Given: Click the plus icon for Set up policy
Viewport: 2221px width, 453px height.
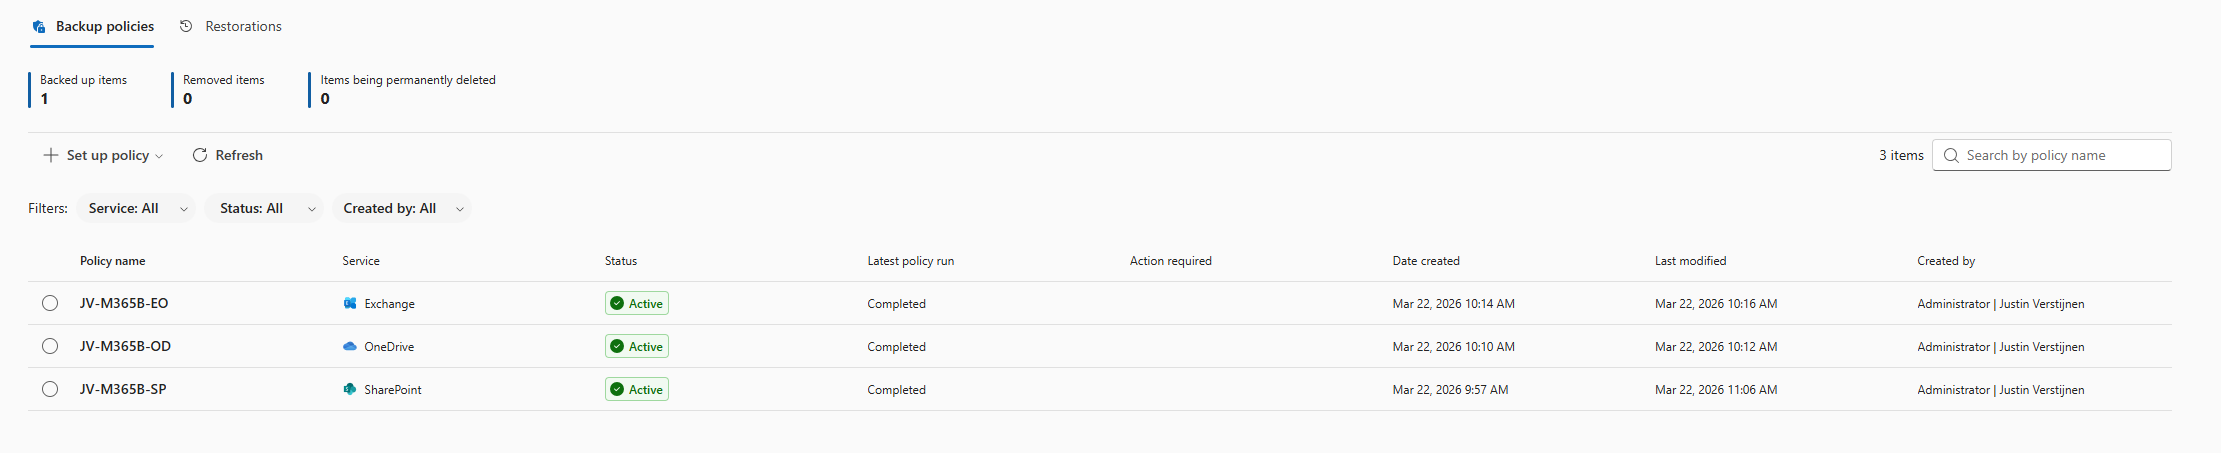Looking at the screenshot, I should (51, 155).
